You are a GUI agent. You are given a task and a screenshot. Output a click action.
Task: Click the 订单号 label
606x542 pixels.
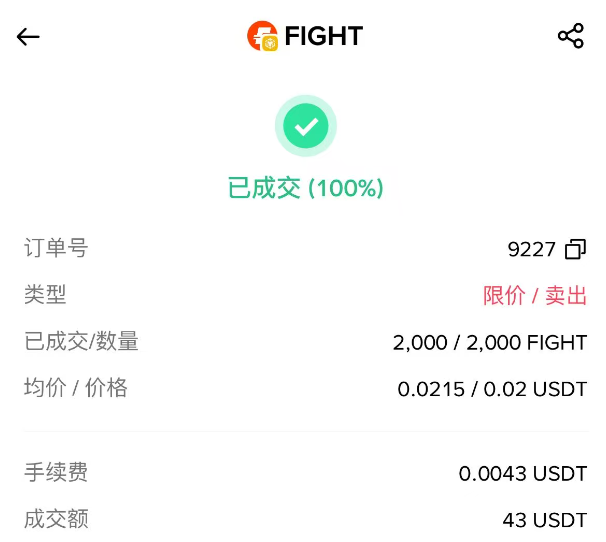(x=56, y=248)
